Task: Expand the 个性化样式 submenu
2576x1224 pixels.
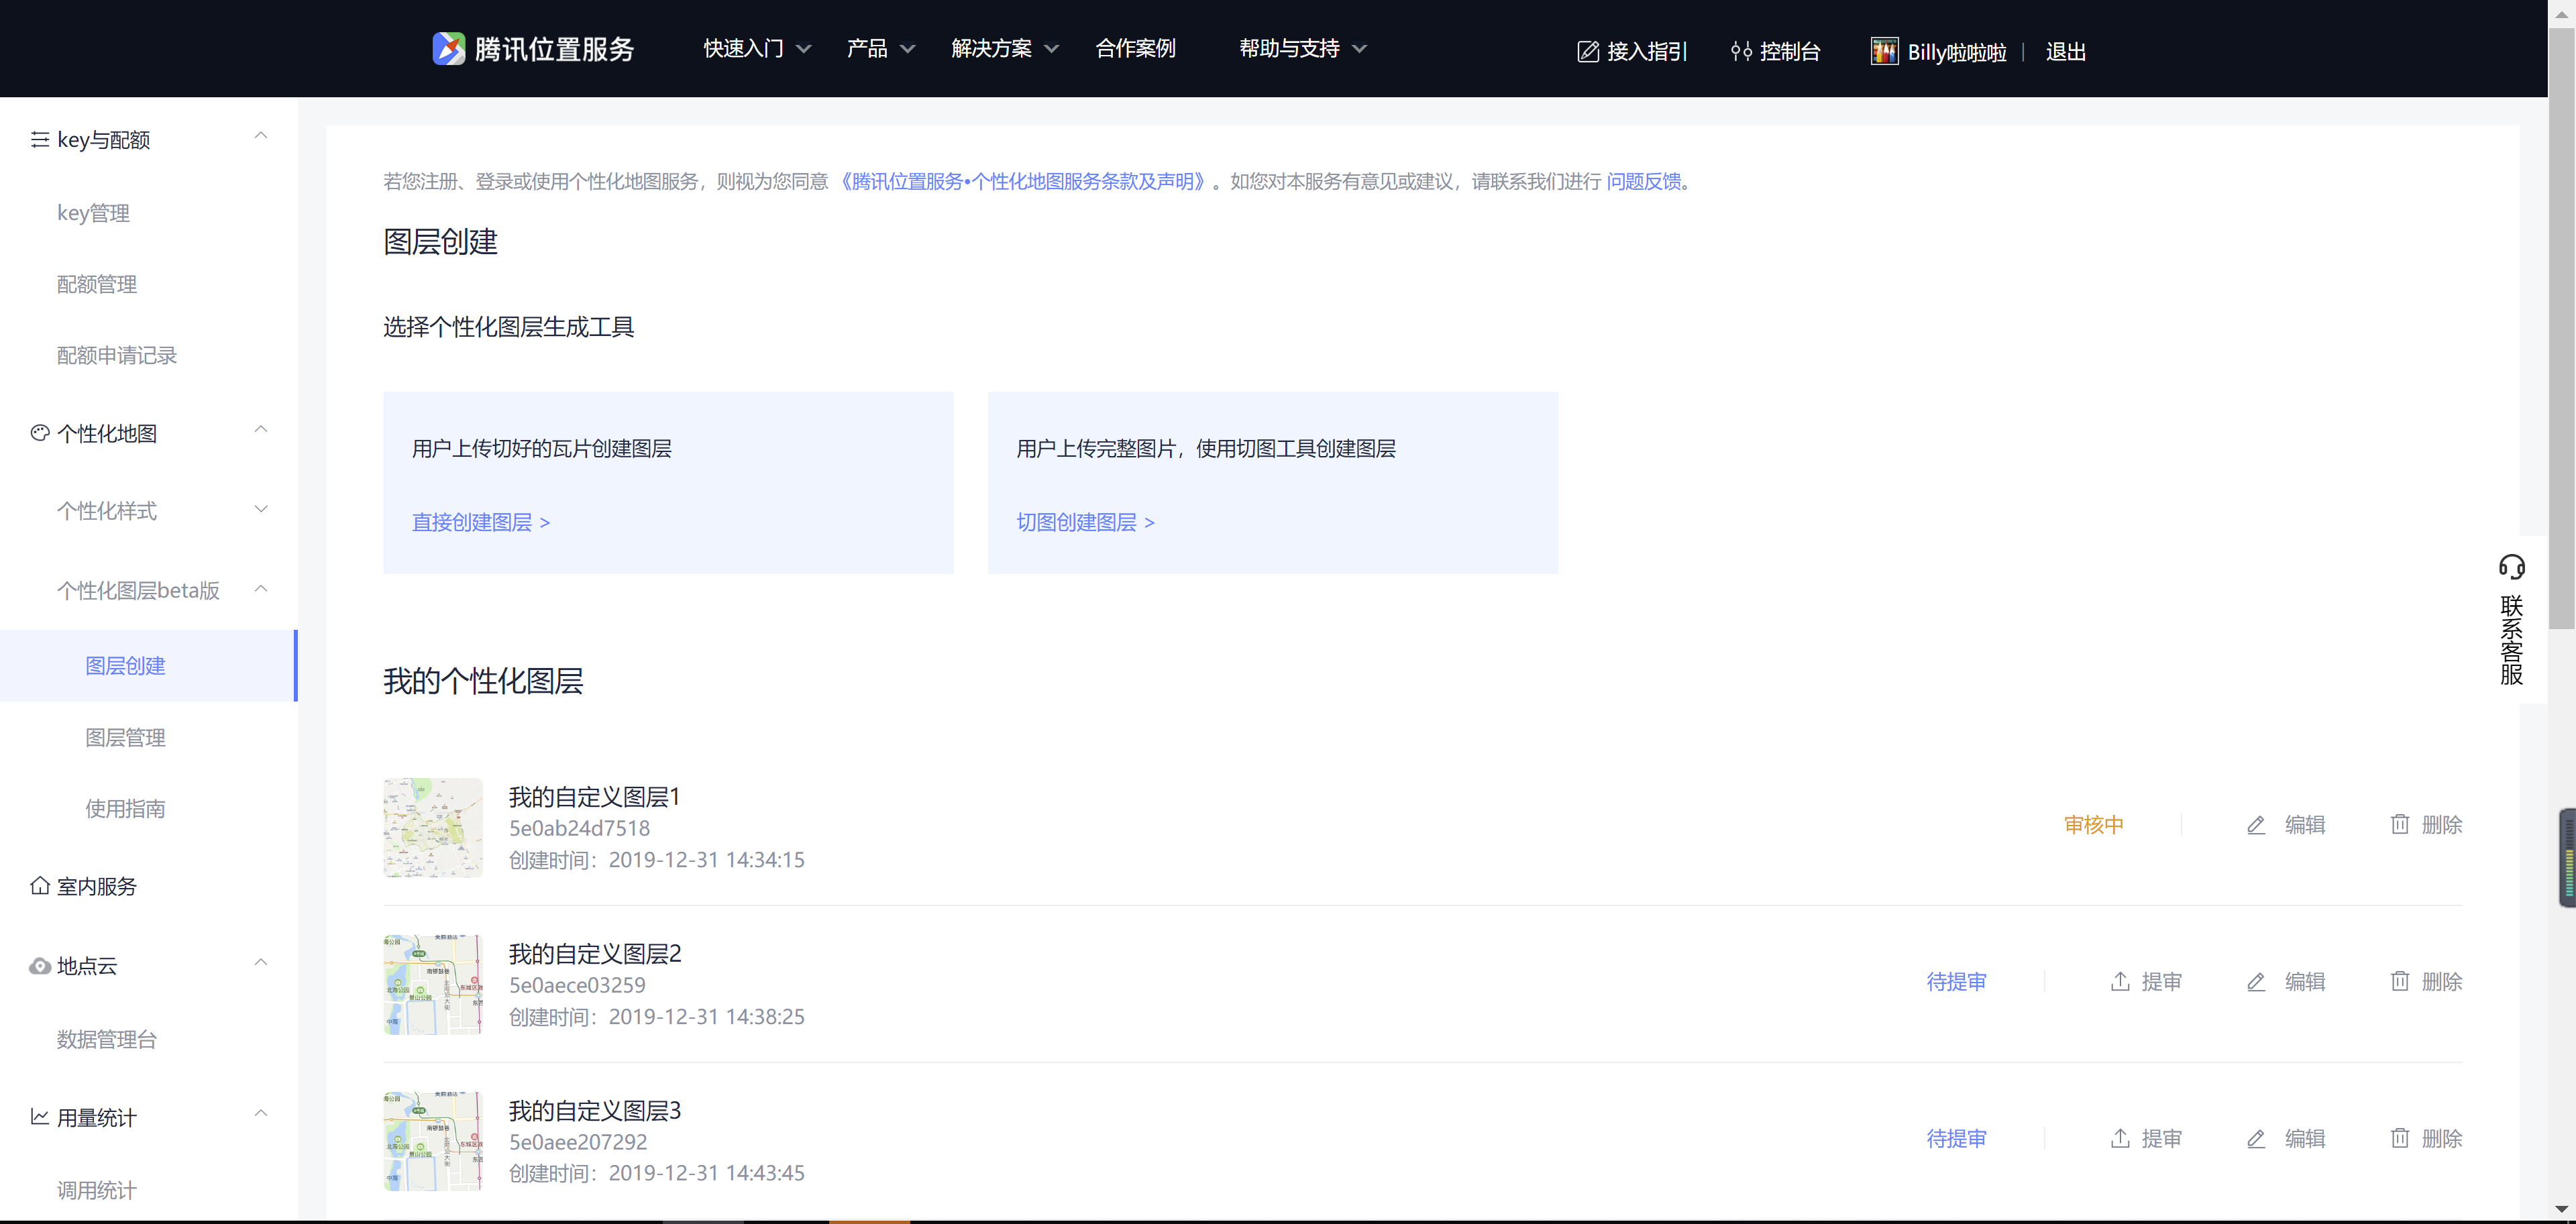Action: tap(261, 509)
